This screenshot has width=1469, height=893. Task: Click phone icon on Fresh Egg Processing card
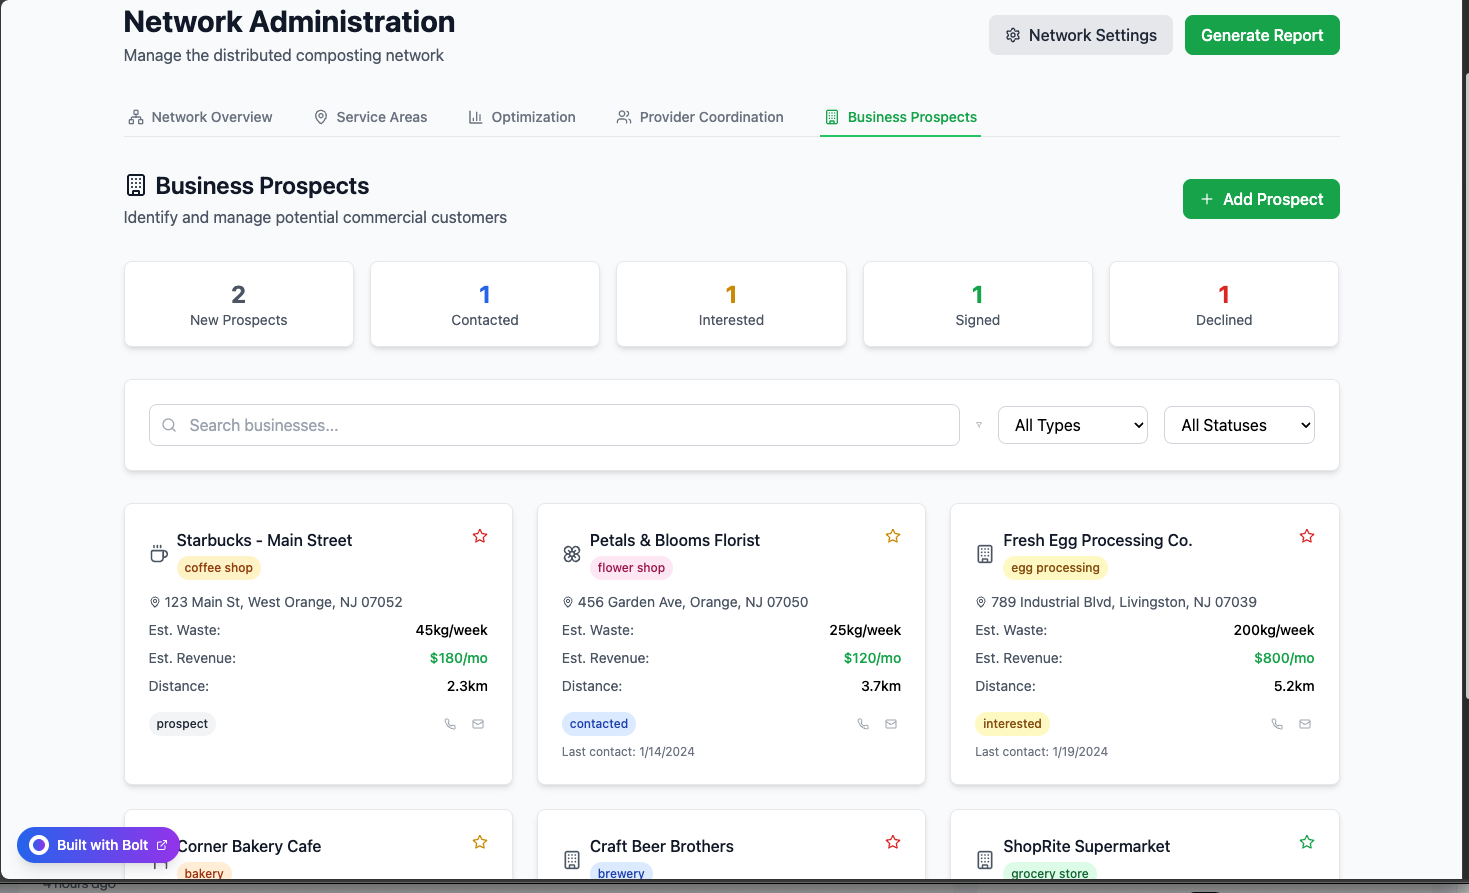pos(1277,724)
